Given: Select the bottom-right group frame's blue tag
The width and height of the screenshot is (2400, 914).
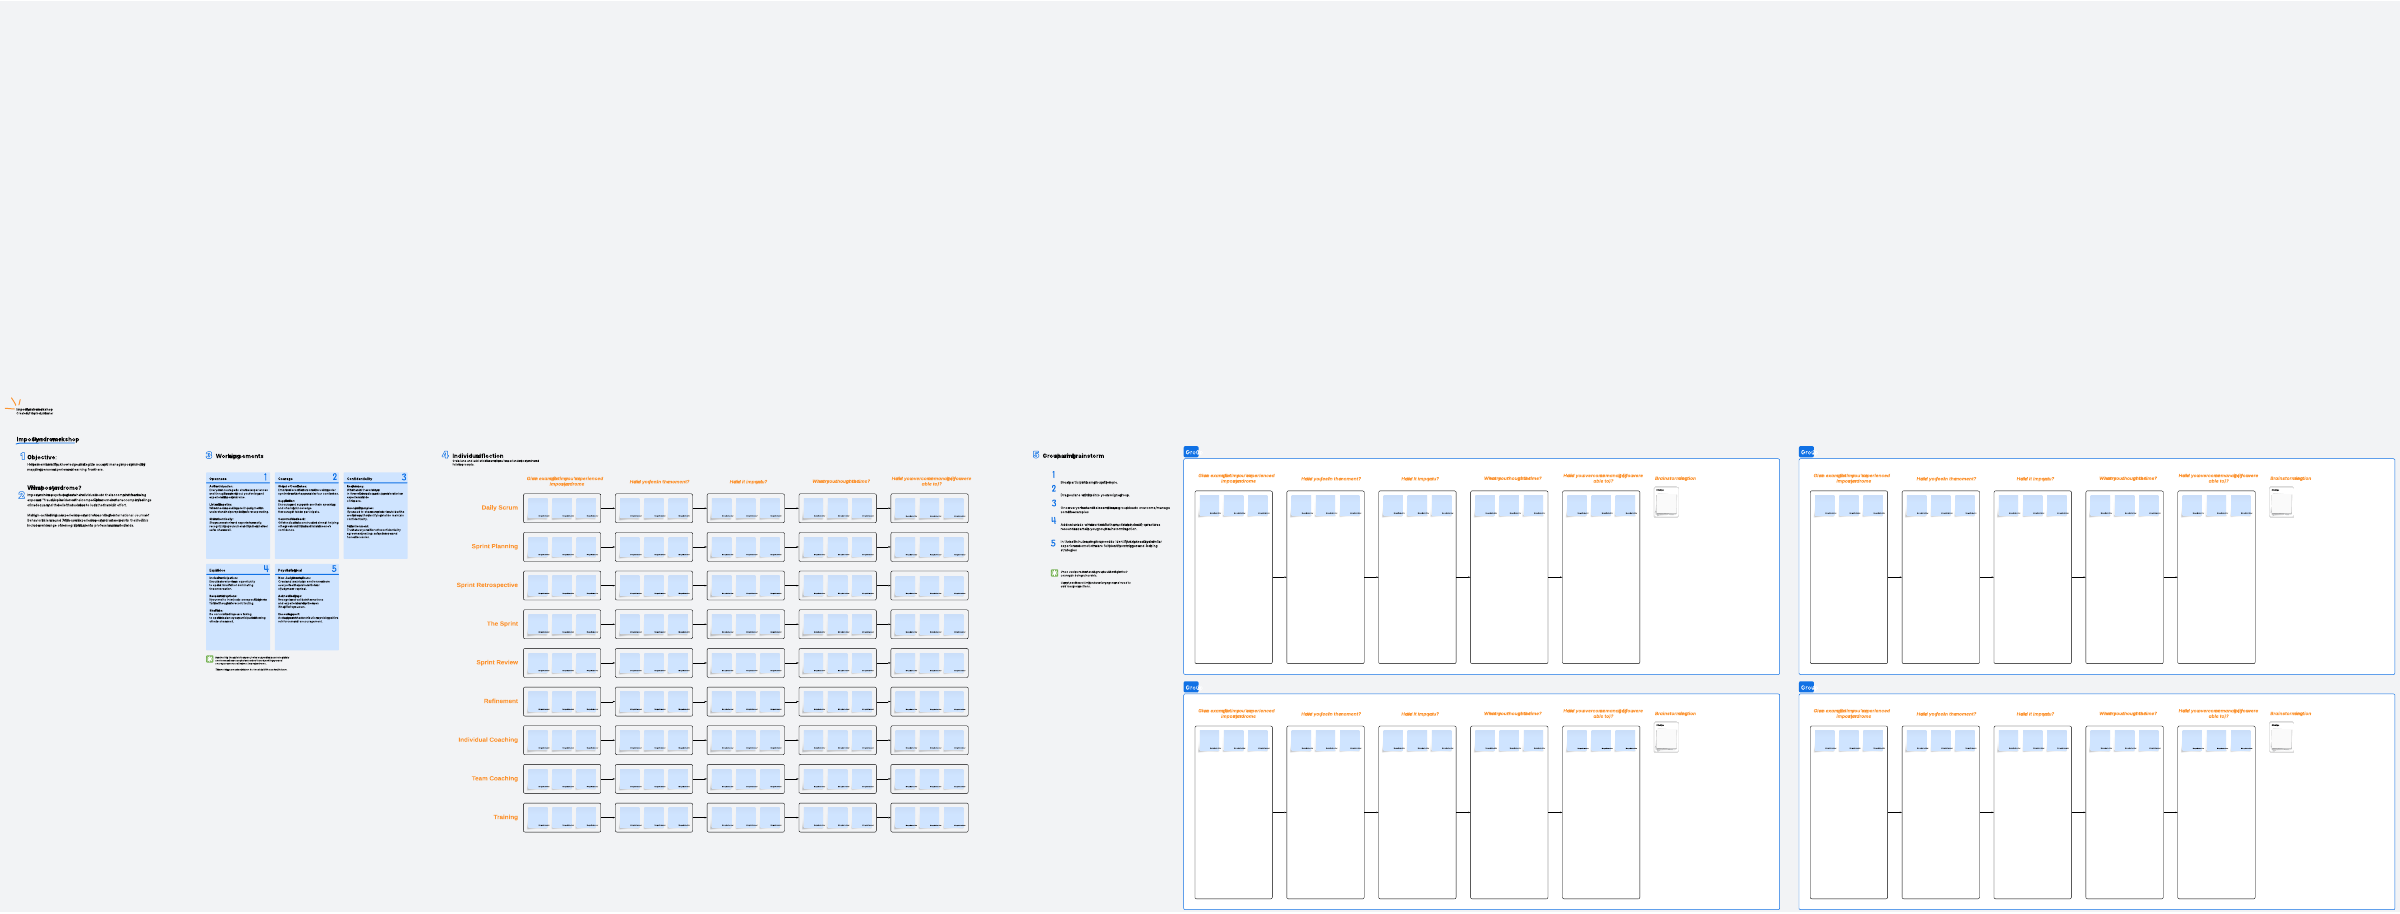Looking at the screenshot, I should click(1806, 687).
